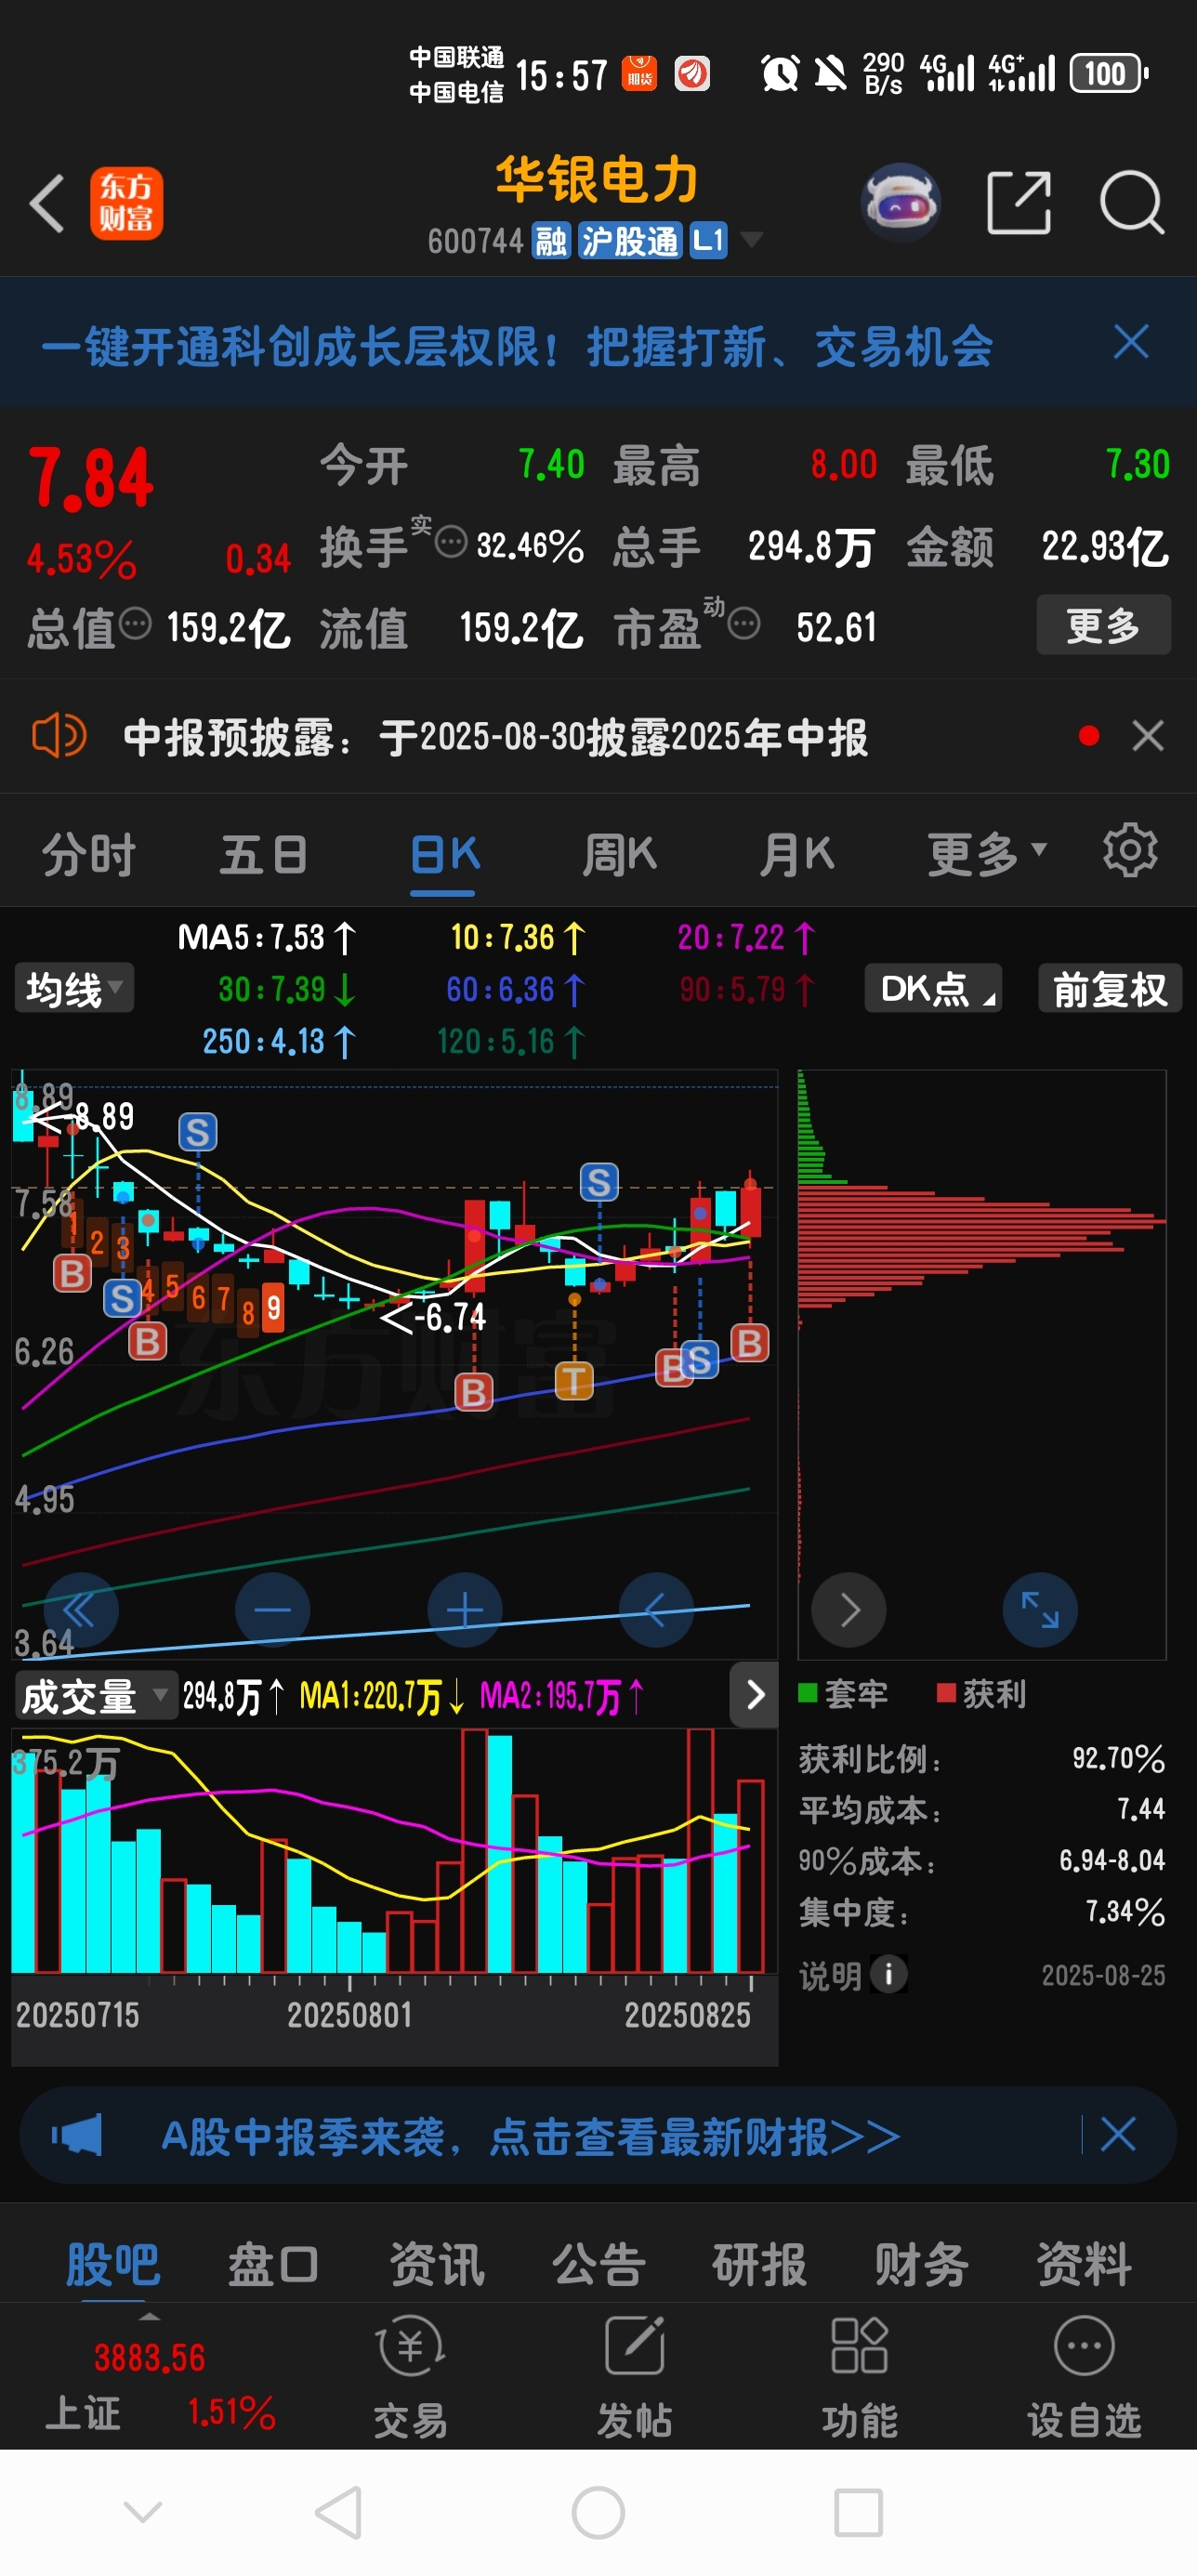Close the 科创成长层 promotion banner
Viewport: 1197px width, 2576px height.
coord(1131,342)
